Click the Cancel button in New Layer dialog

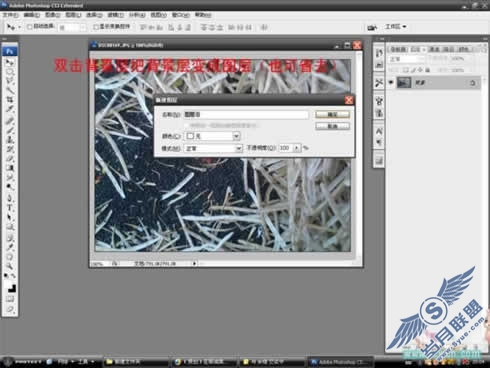tap(332, 126)
